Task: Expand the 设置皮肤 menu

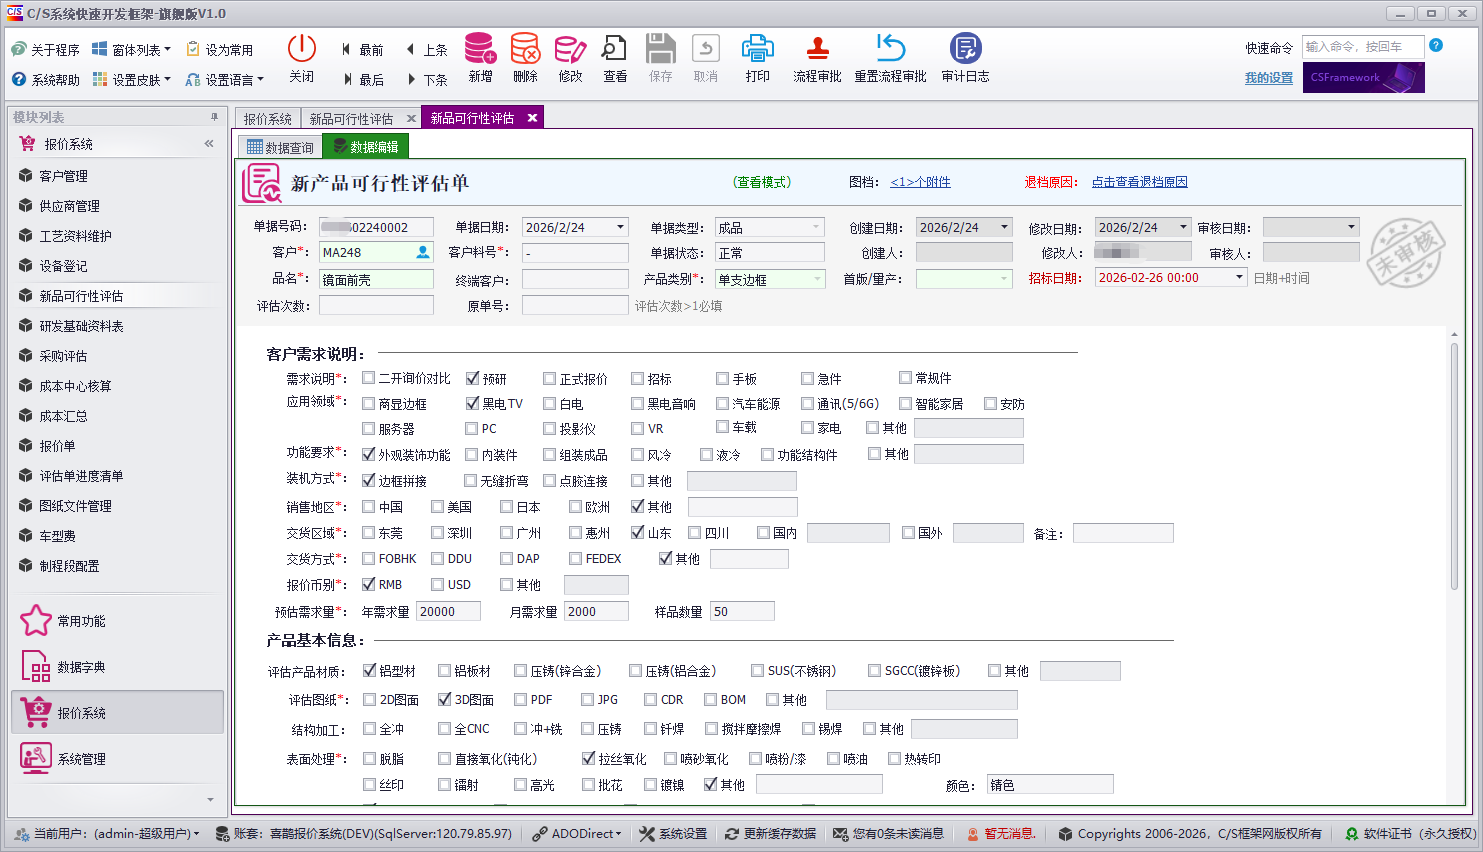Action: click(x=132, y=80)
